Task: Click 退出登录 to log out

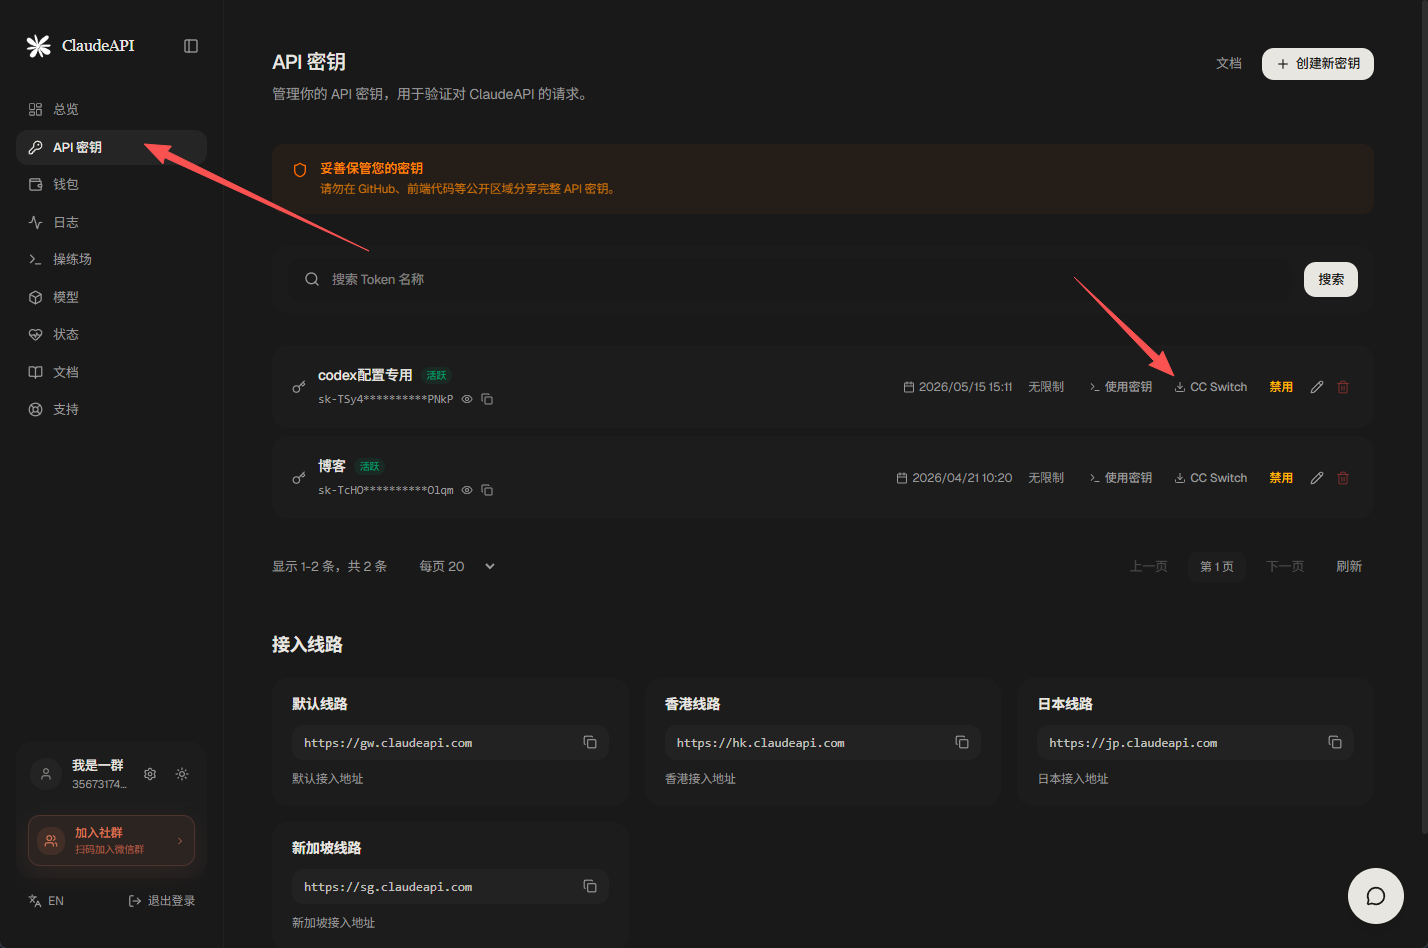Action: pos(162,901)
